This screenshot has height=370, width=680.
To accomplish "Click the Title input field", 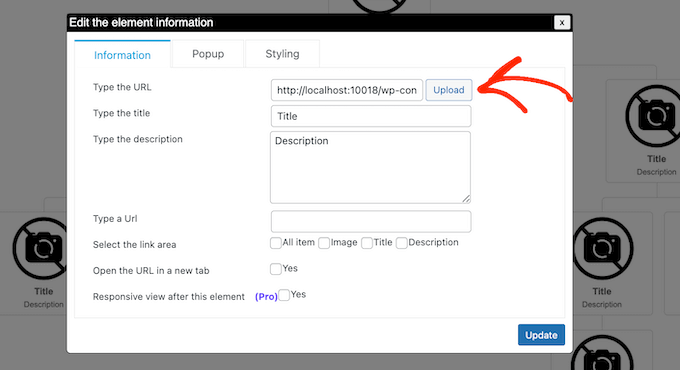I will point(371,116).
